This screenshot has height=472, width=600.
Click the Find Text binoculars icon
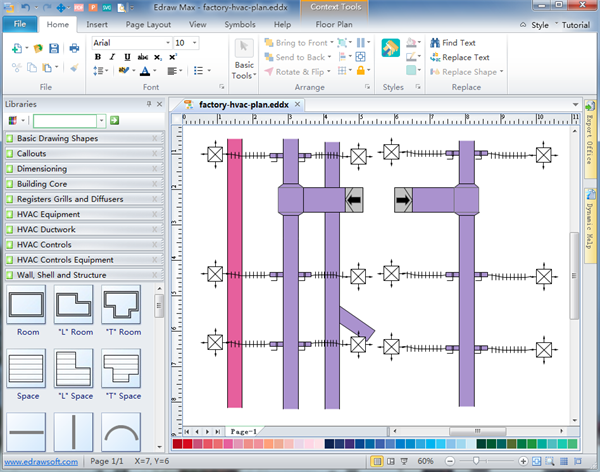[434, 43]
